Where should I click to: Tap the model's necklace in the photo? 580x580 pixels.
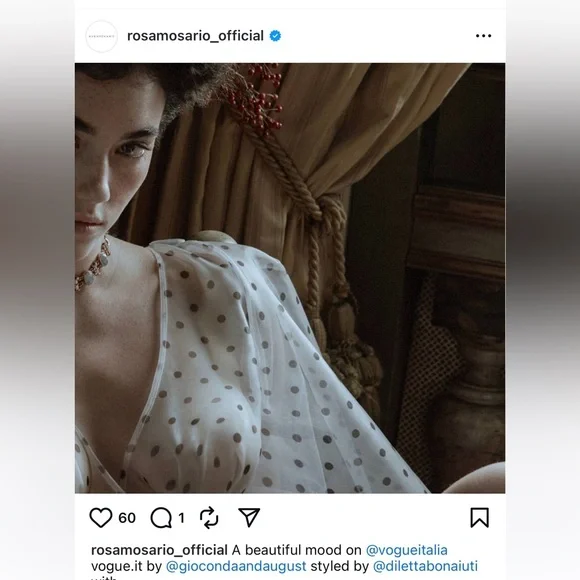pos(92,264)
